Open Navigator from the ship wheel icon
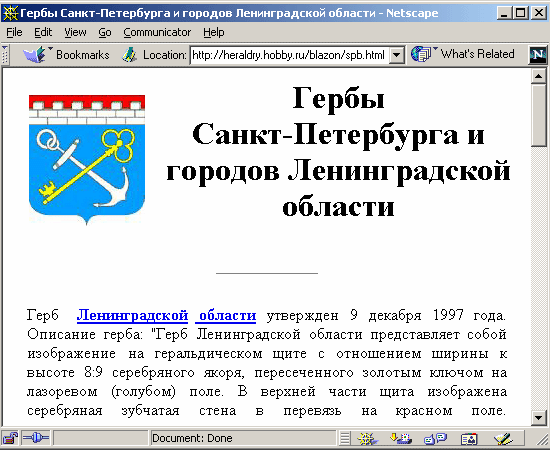The image size is (550, 450). pyautogui.click(x=367, y=438)
